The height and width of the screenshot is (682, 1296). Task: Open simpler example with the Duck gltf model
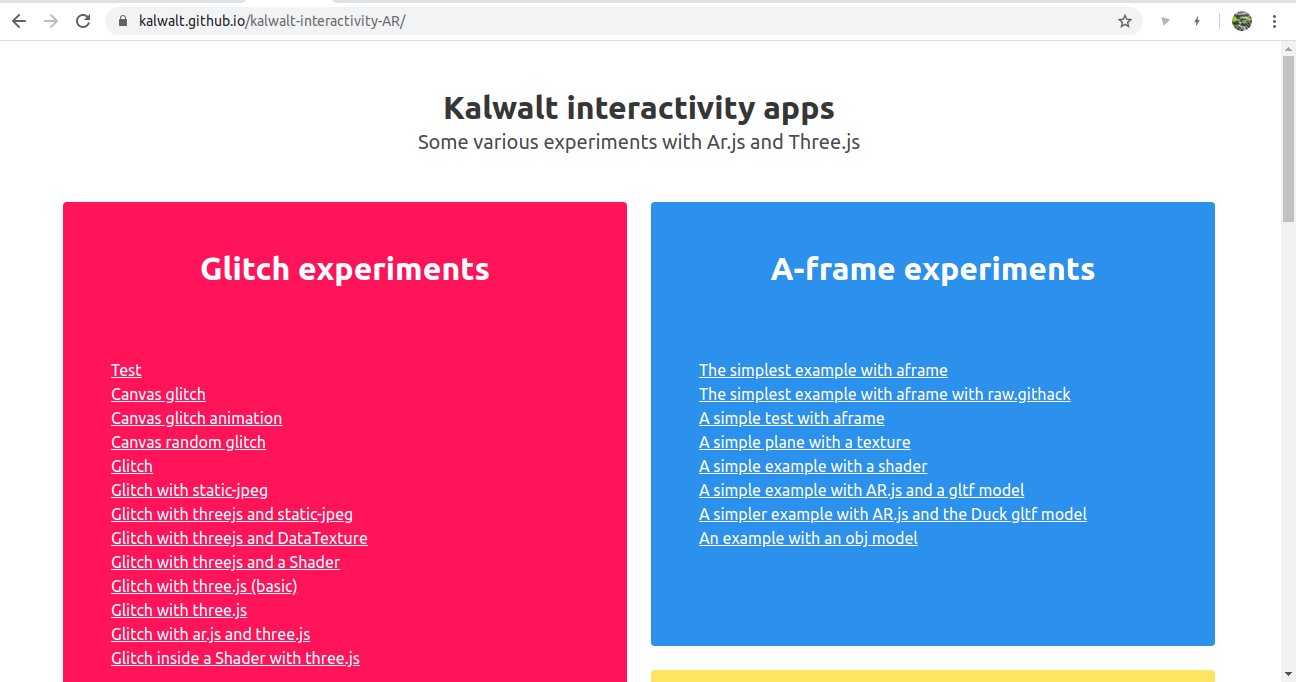tap(893, 514)
